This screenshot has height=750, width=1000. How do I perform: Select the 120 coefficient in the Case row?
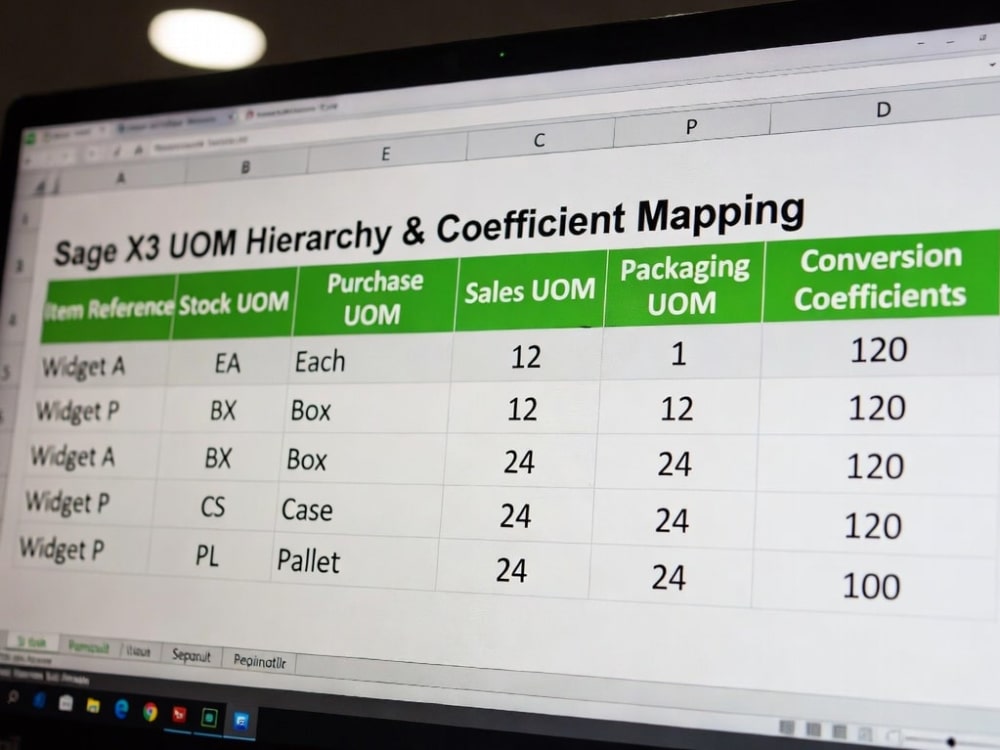pos(872,526)
